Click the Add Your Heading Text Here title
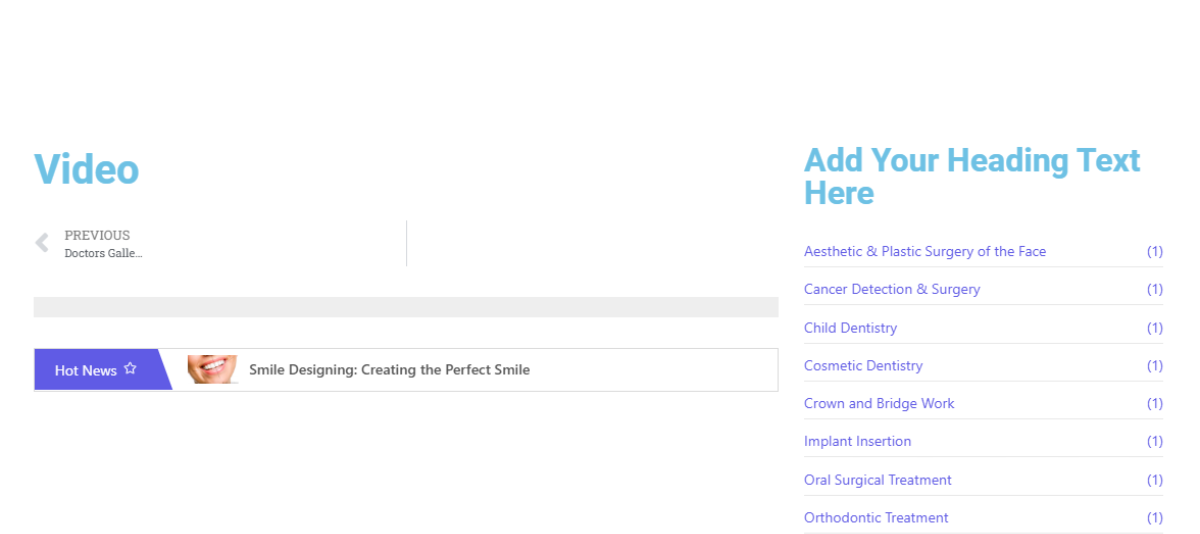This screenshot has width=1200, height=534. pos(971,176)
